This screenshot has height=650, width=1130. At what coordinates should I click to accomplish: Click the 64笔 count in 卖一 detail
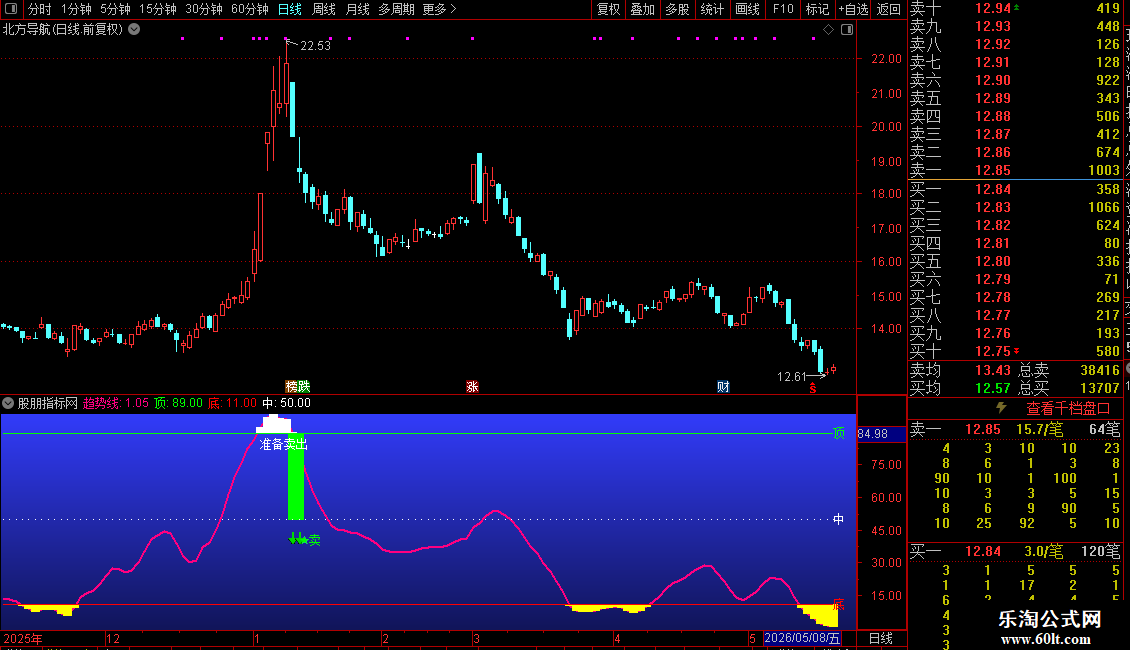pos(1105,429)
